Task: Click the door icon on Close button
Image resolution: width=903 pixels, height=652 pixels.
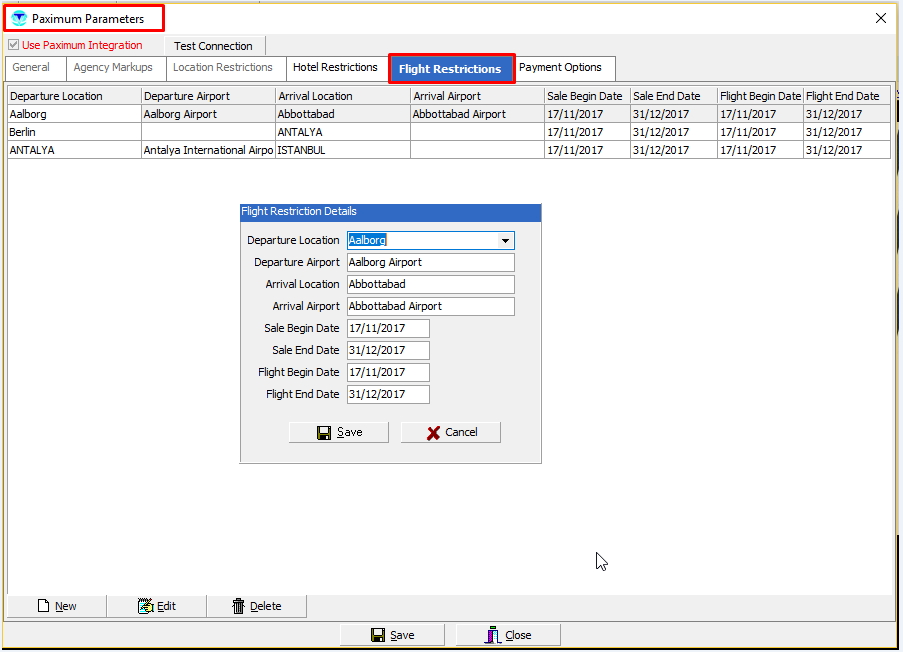Action: (x=492, y=635)
